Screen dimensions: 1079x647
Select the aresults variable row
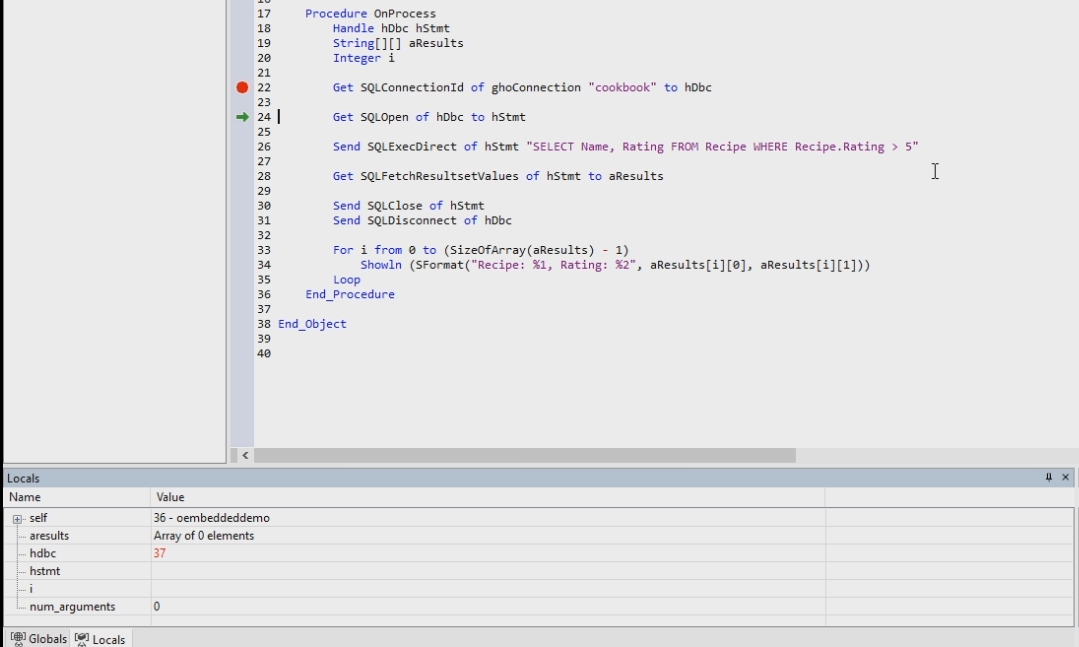(x=49, y=536)
